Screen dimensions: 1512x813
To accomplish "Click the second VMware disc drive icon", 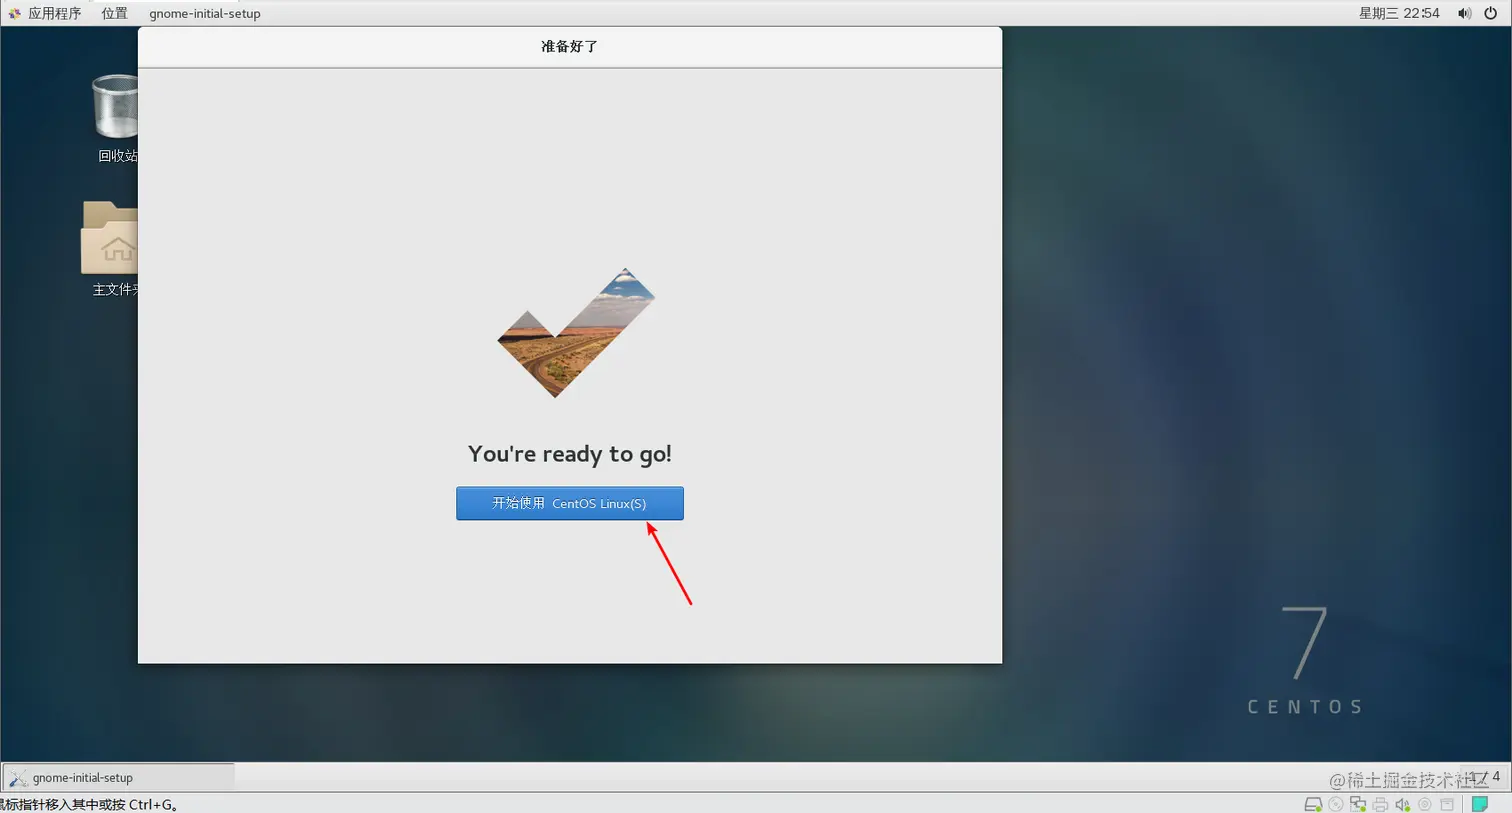I will click(1425, 804).
